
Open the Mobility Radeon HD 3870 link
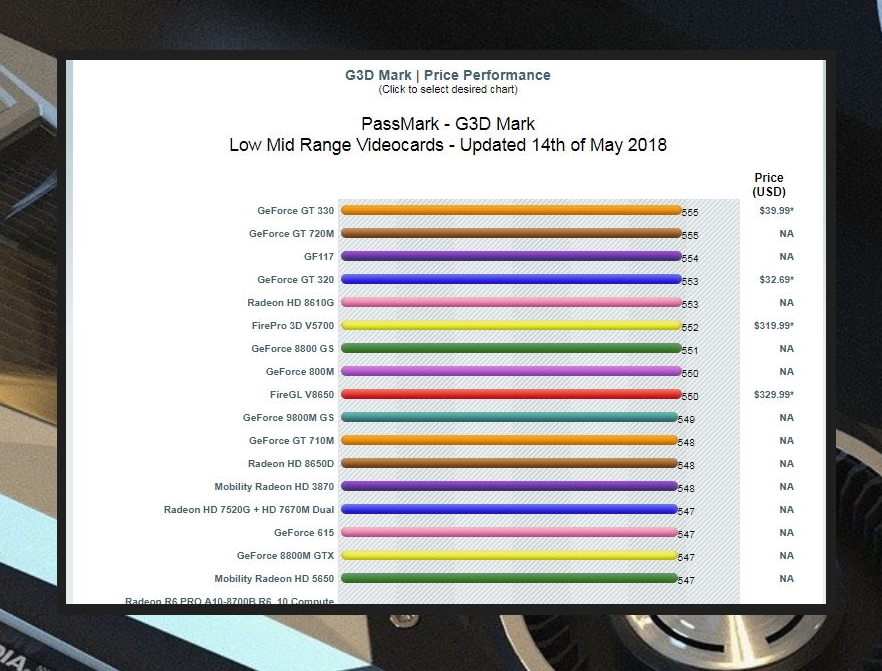274,487
